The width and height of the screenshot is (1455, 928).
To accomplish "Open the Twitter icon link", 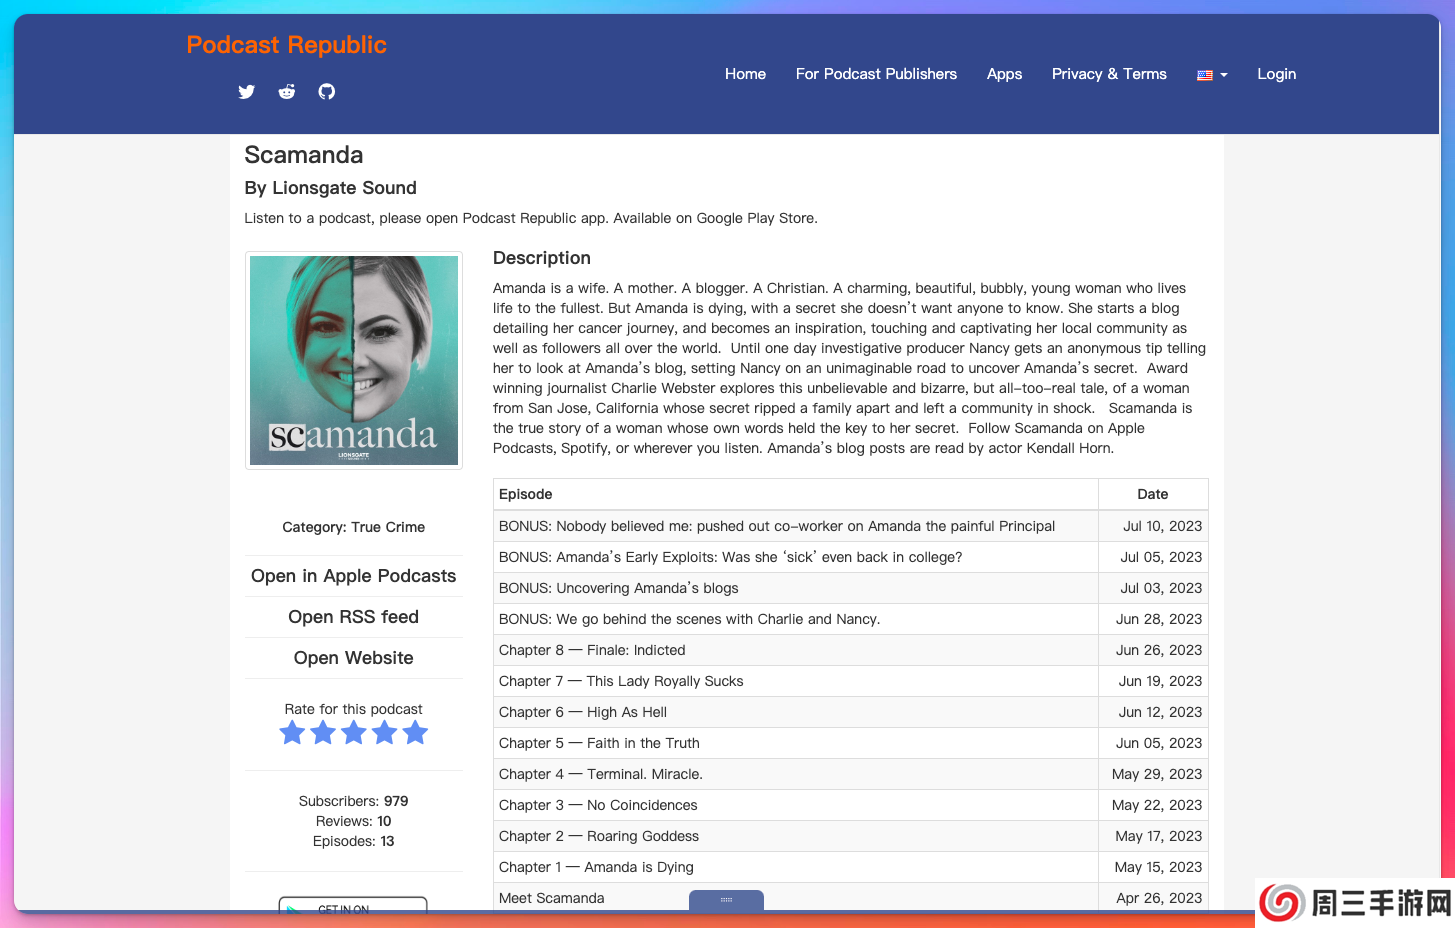I will tap(246, 92).
